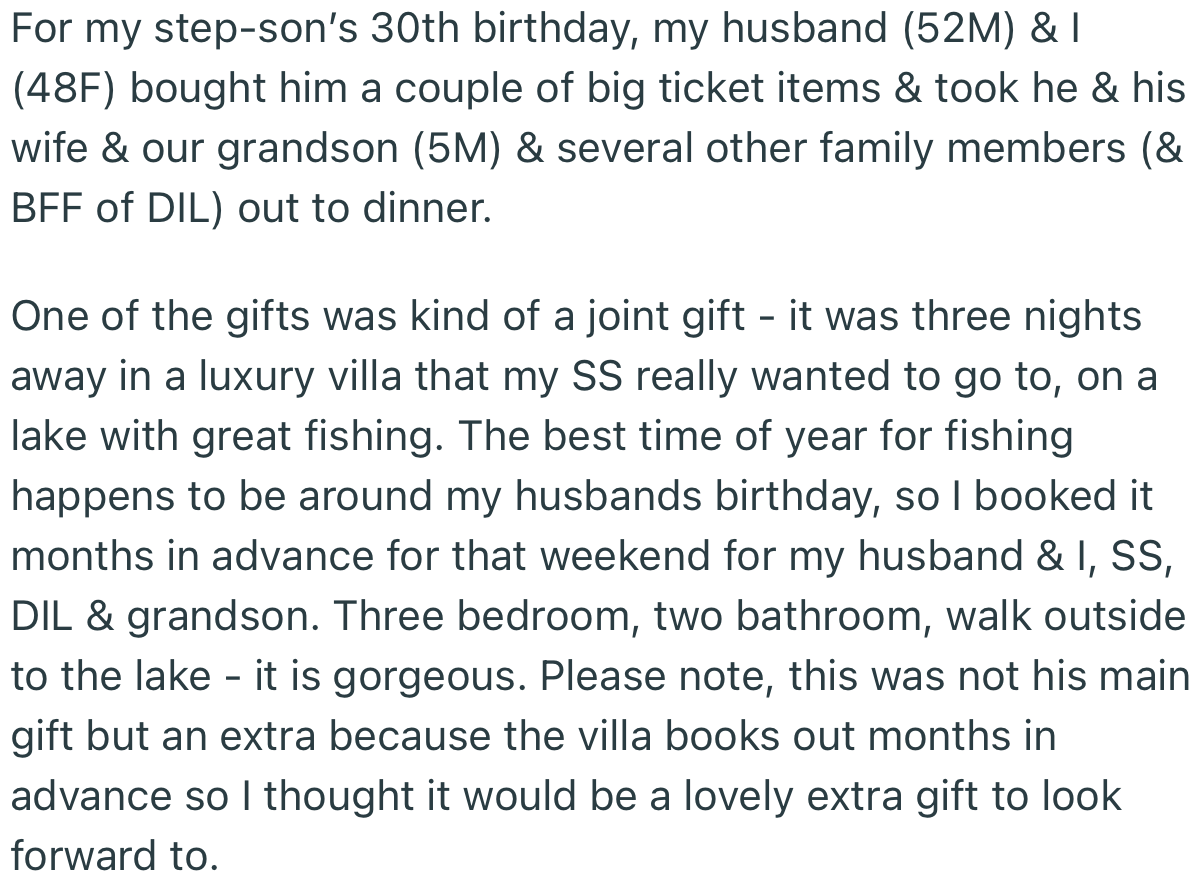1201x893 pixels.
Task: Click the "BFF" abbreviation
Action: click(x=47, y=209)
